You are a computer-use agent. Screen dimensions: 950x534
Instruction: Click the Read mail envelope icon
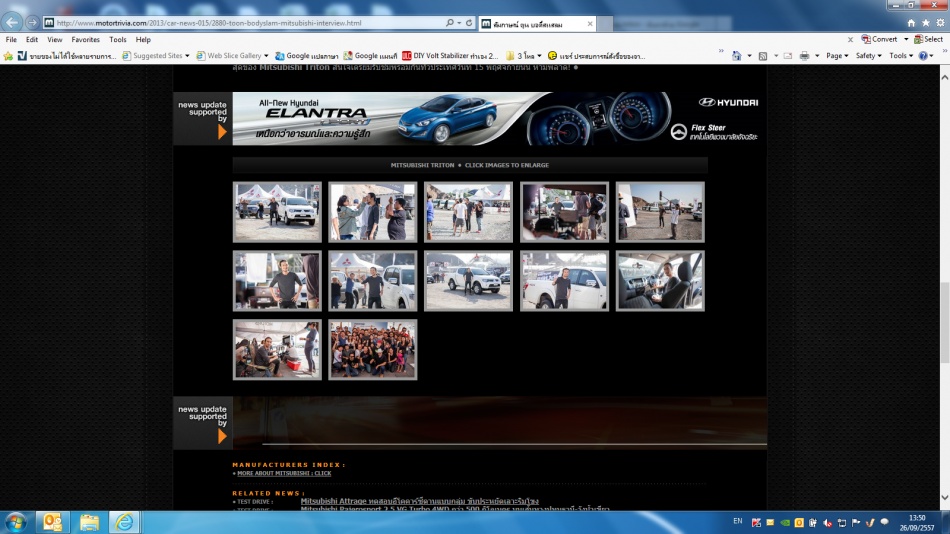coord(788,56)
